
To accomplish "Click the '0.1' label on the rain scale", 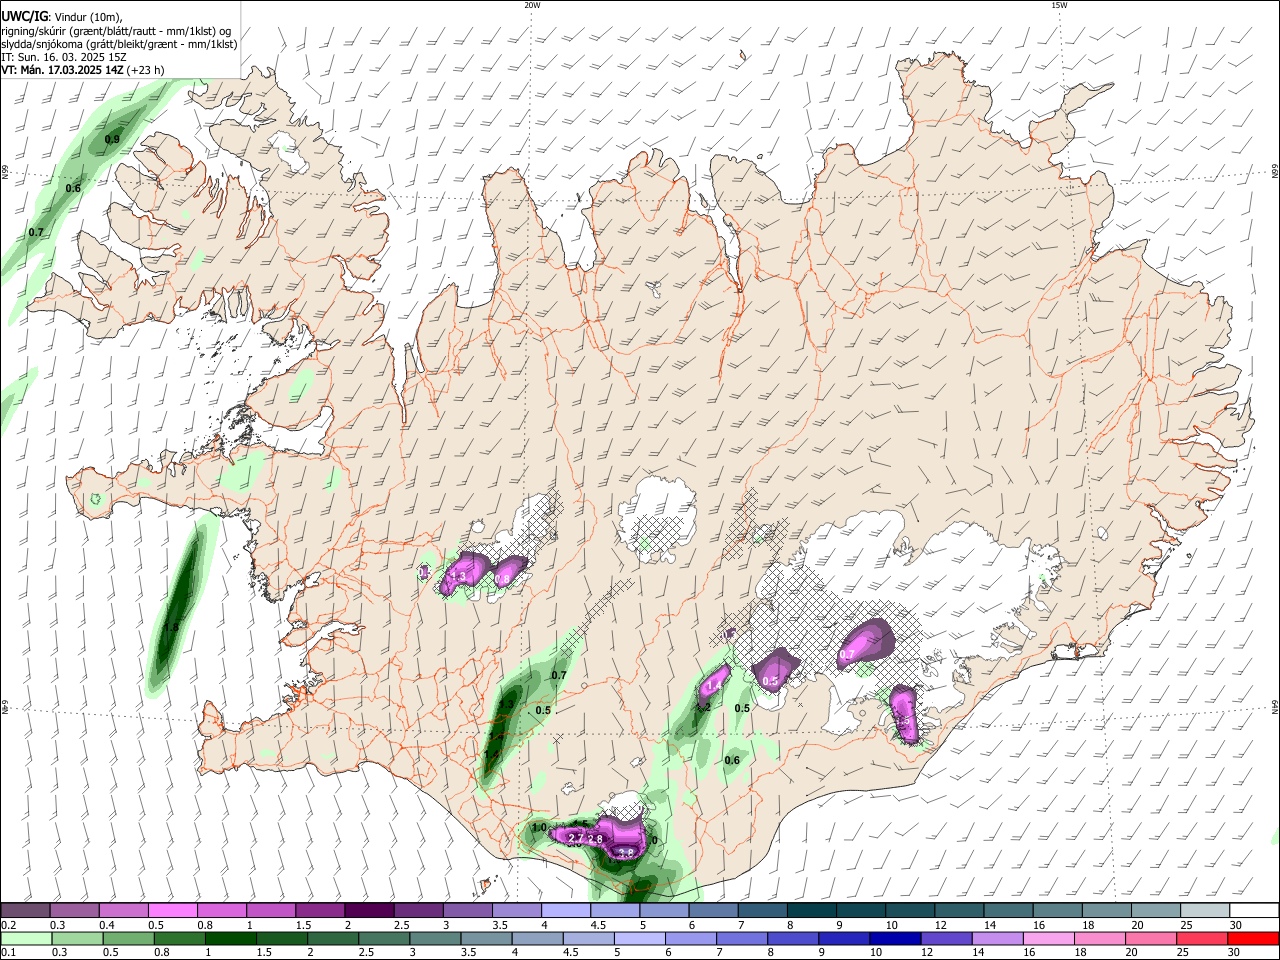I will pos(9,952).
